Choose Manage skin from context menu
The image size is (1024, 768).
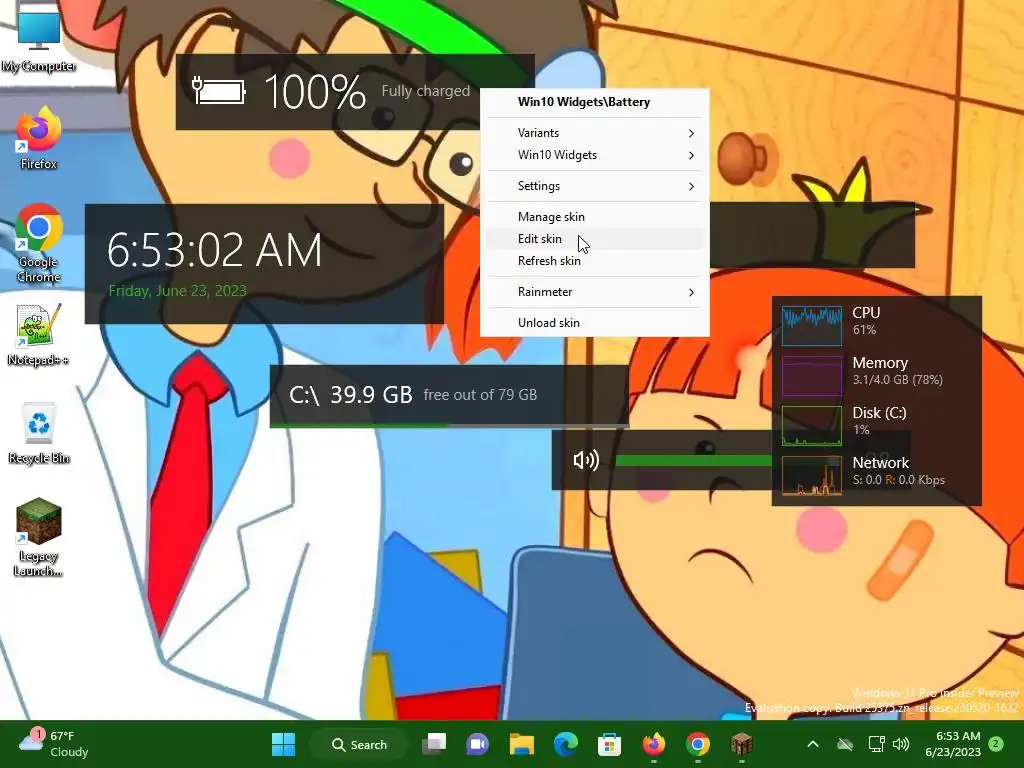tap(594, 217)
